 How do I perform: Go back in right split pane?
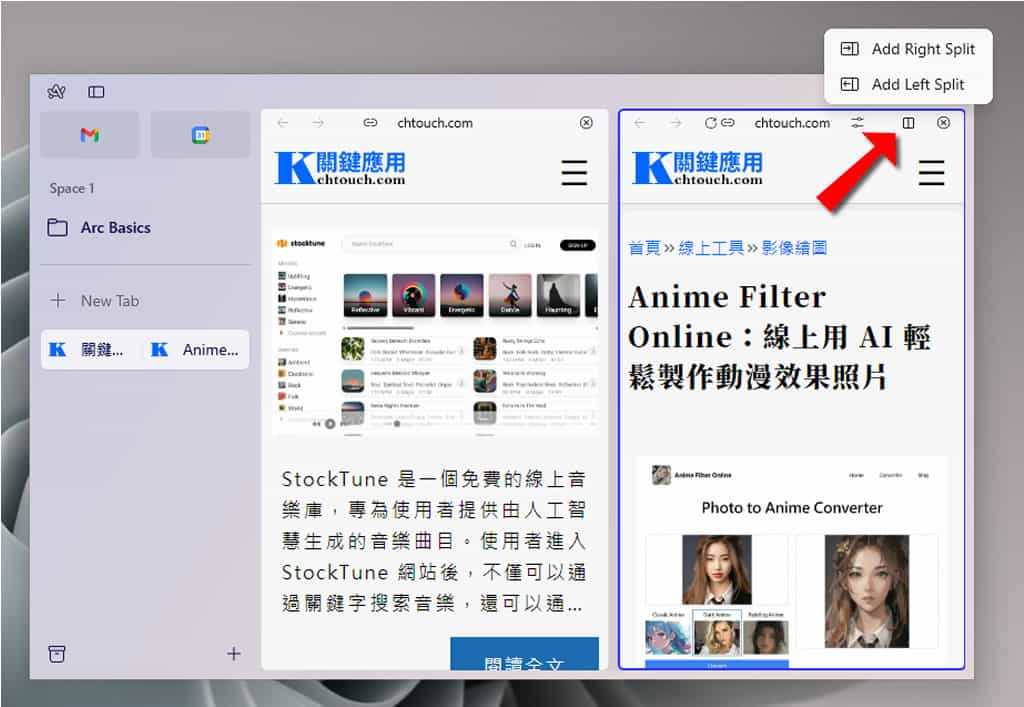tap(640, 123)
